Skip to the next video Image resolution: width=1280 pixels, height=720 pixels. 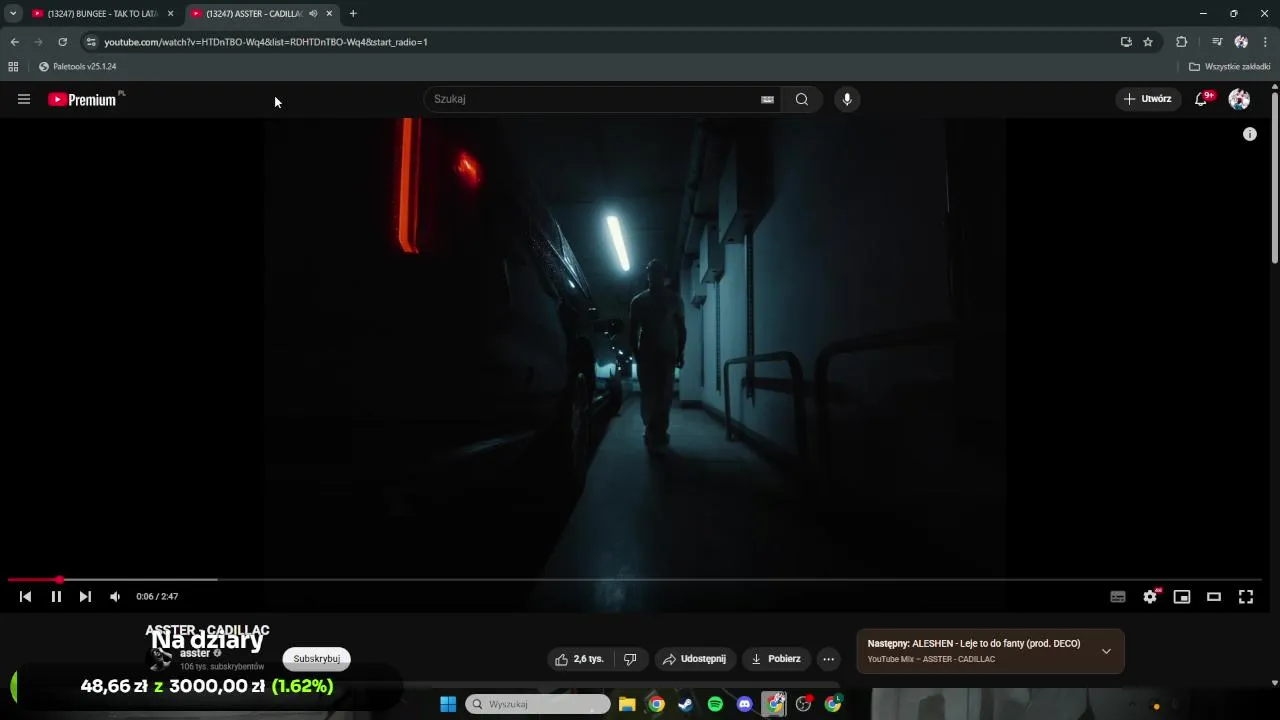(85, 596)
